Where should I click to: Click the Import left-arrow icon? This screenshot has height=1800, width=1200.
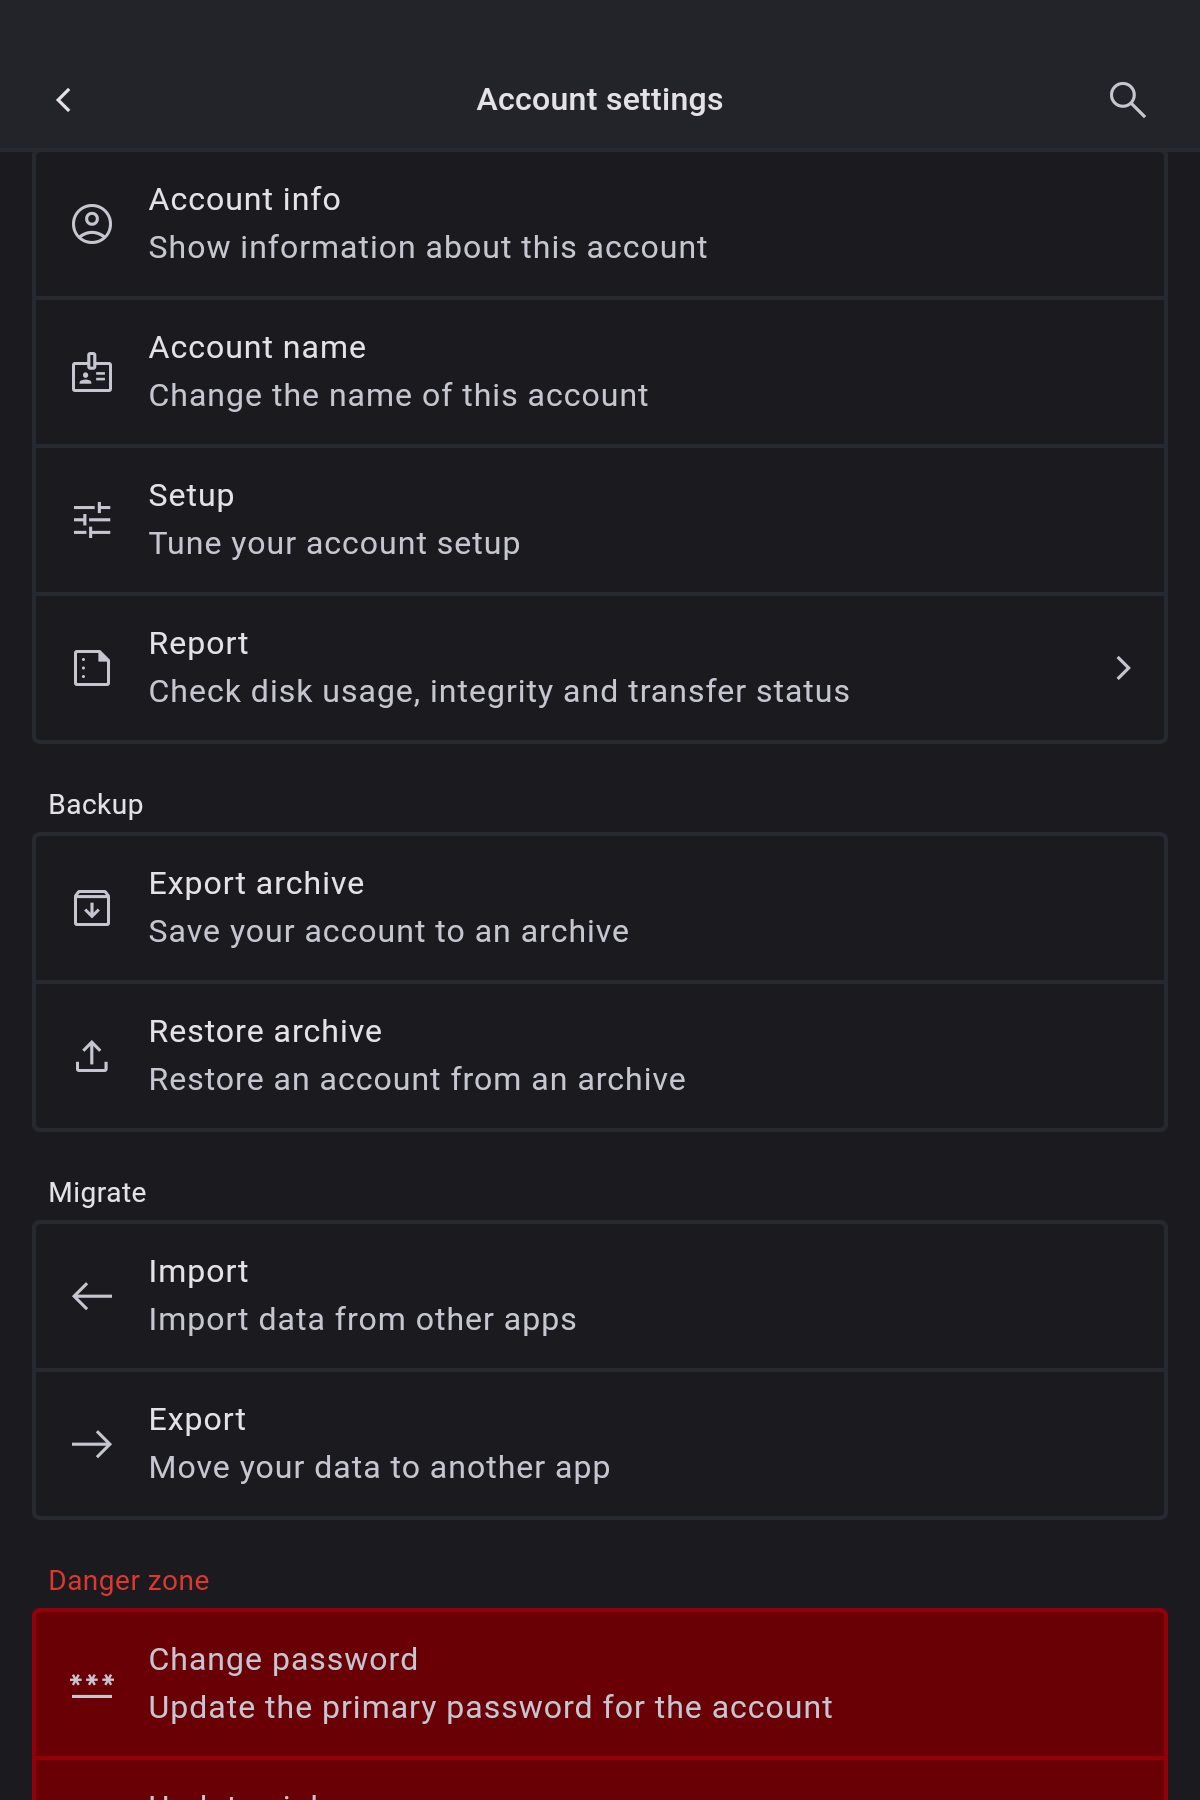(x=92, y=1296)
